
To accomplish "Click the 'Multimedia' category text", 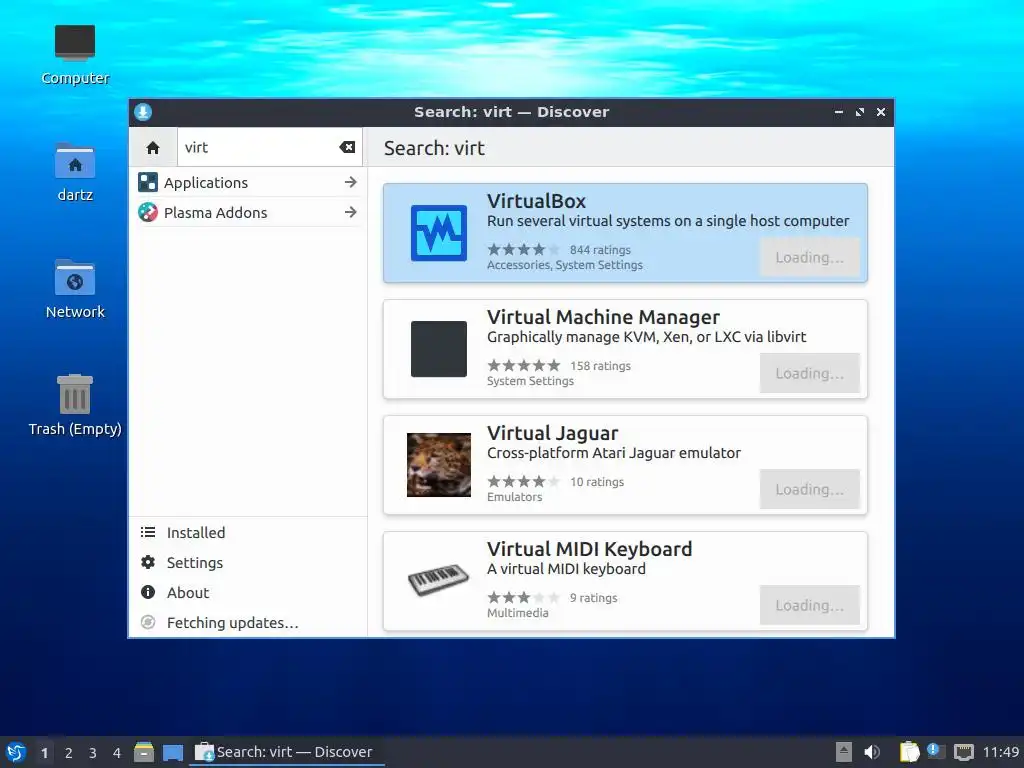I will point(518,613).
